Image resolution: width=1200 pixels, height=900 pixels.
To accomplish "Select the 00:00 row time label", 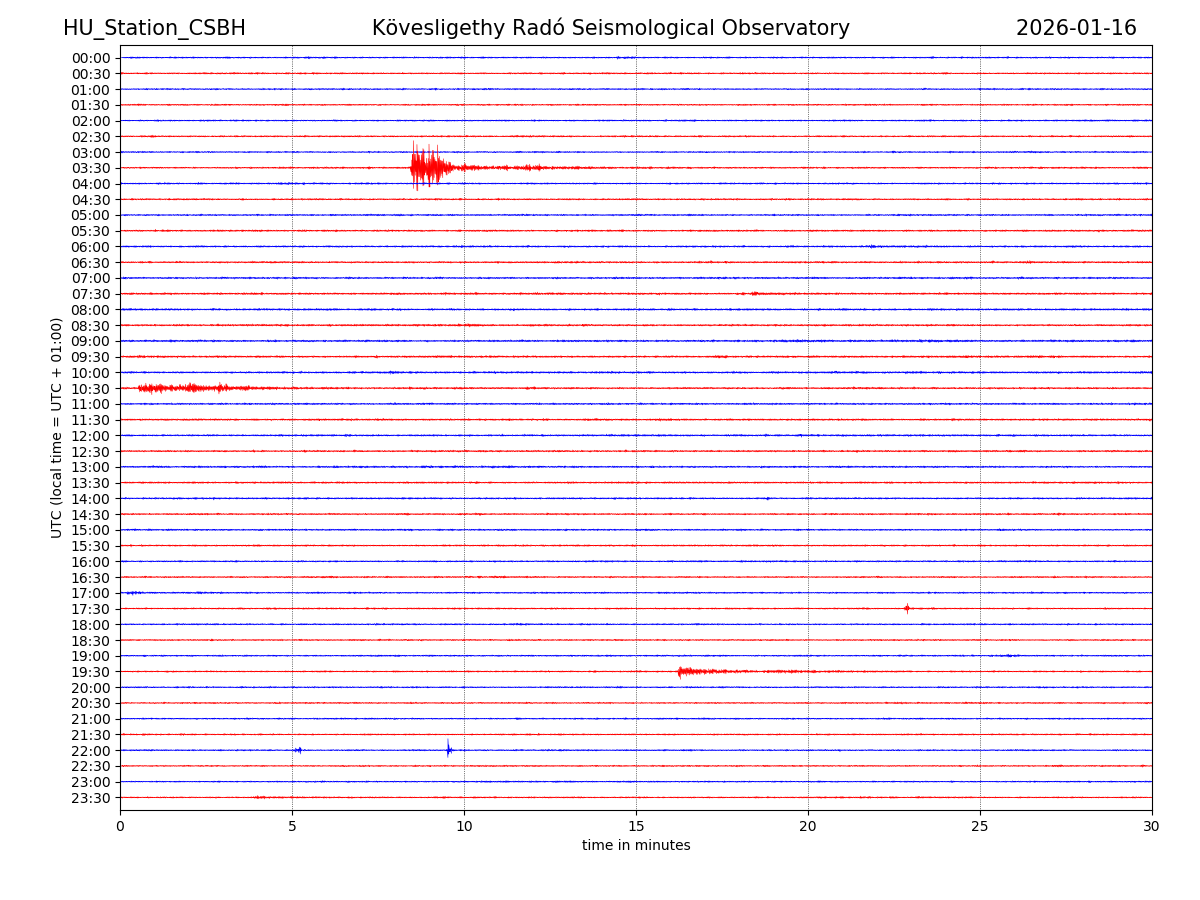I will [x=91, y=58].
